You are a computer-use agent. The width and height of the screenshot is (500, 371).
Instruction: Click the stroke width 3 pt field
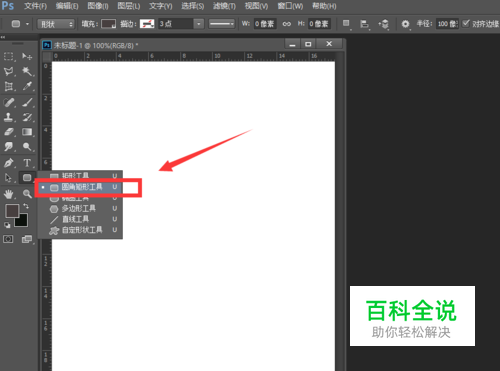[176, 24]
